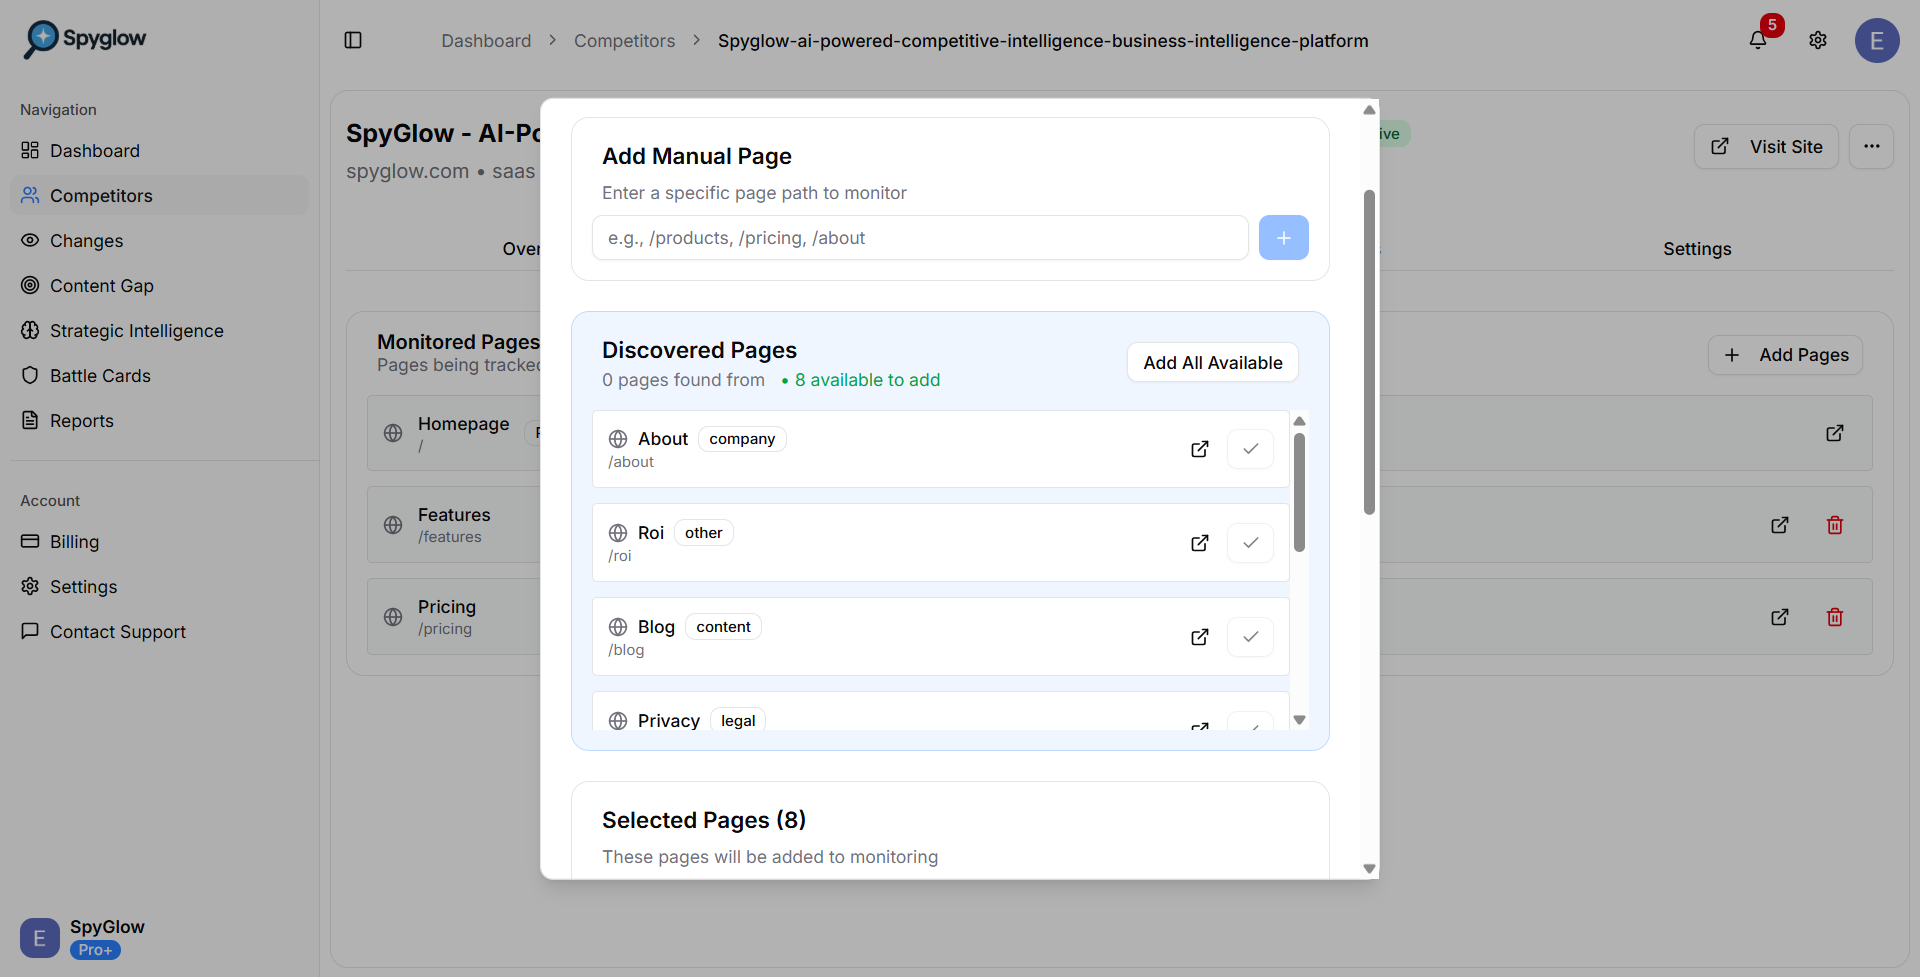
Task: Click the globe icon next to Privacy
Action: pyautogui.click(x=618, y=721)
